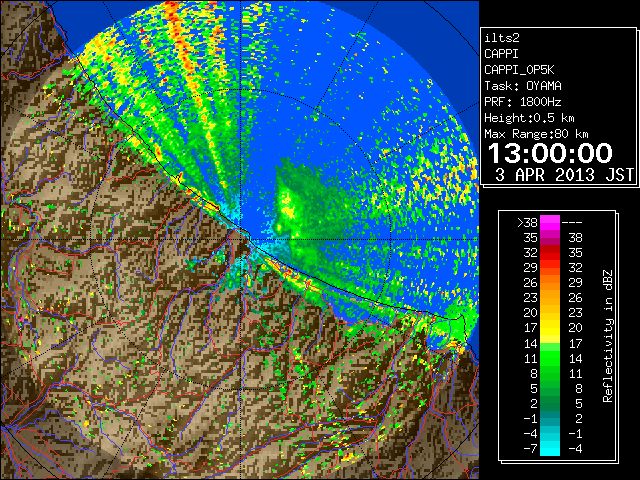Click the date 3 APR 2013 JST
This screenshot has width=640, height=480.
(x=564, y=175)
